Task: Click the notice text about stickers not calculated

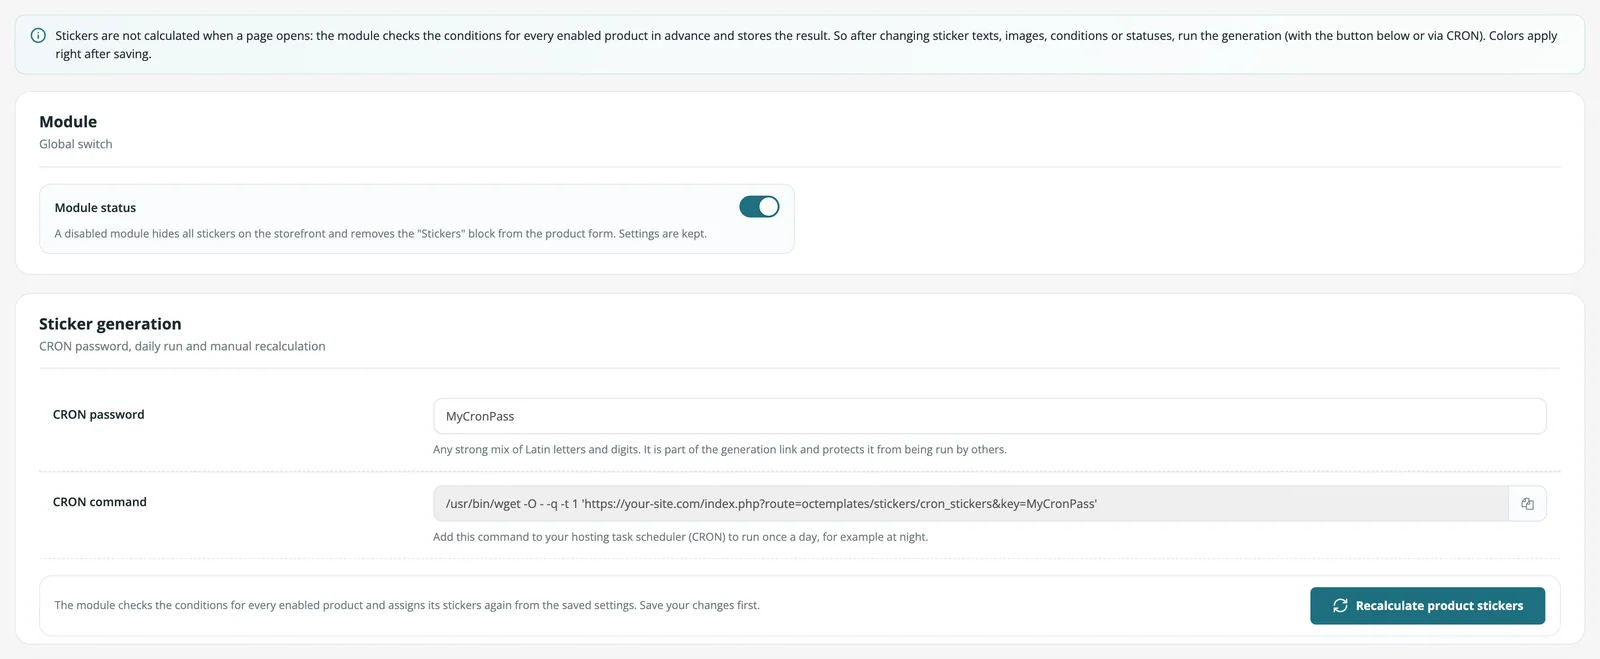Action: 806,45
